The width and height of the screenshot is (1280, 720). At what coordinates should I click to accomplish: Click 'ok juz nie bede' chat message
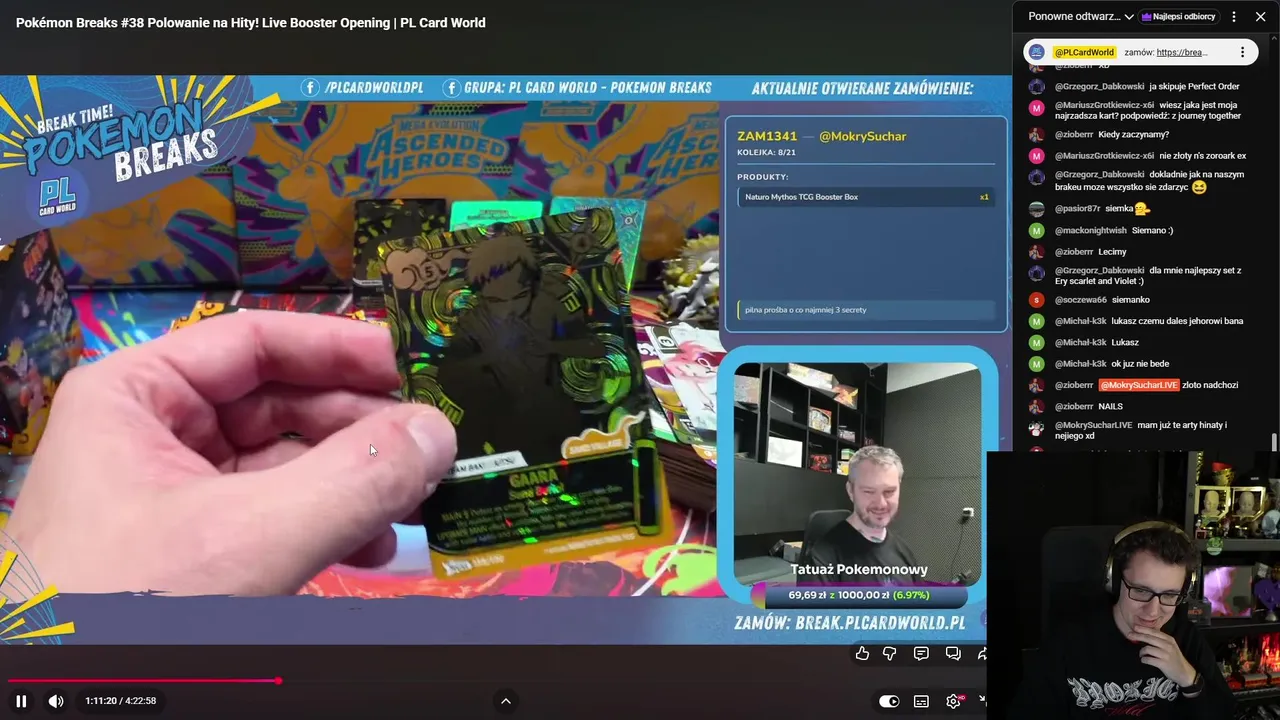[x=1140, y=364]
